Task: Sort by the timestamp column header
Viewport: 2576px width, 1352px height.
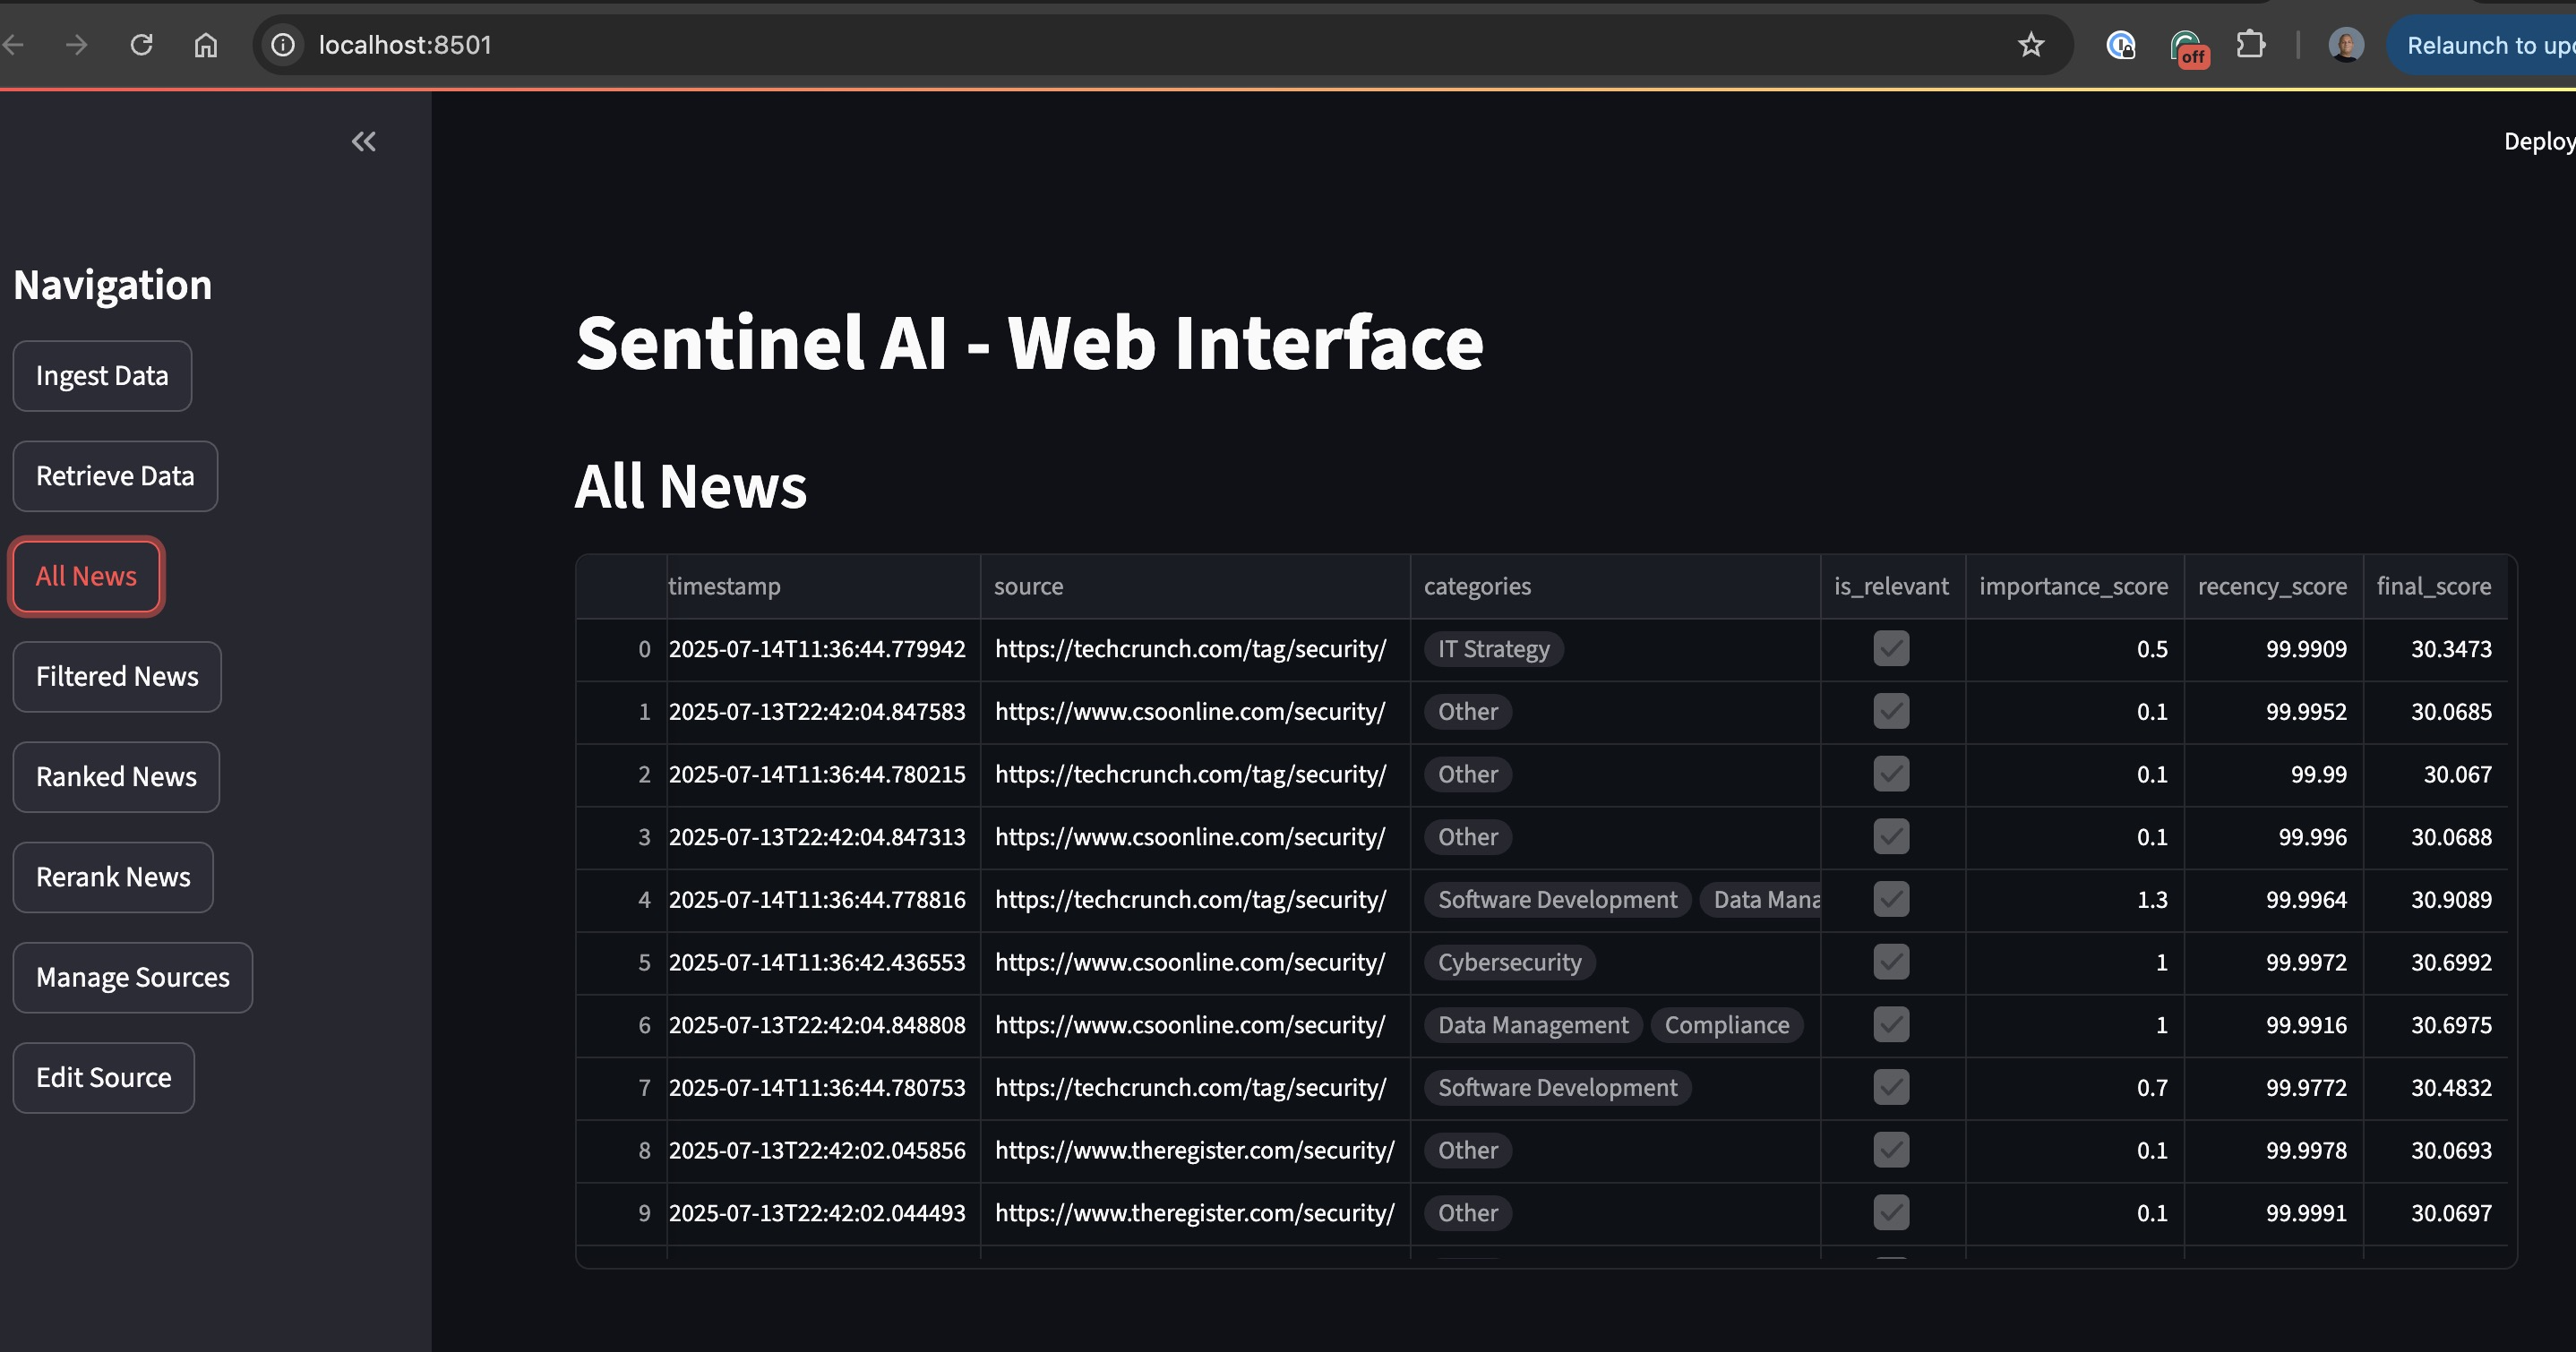Action: coord(824,586)
